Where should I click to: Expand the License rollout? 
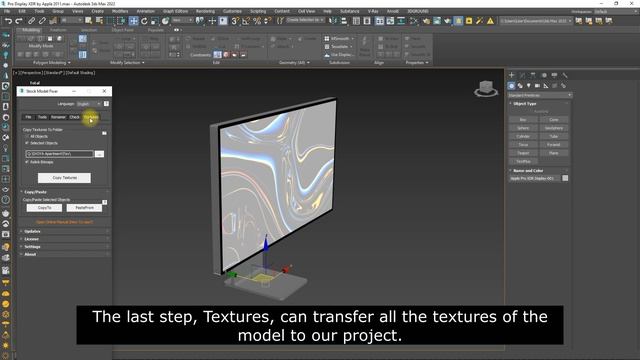64,239
